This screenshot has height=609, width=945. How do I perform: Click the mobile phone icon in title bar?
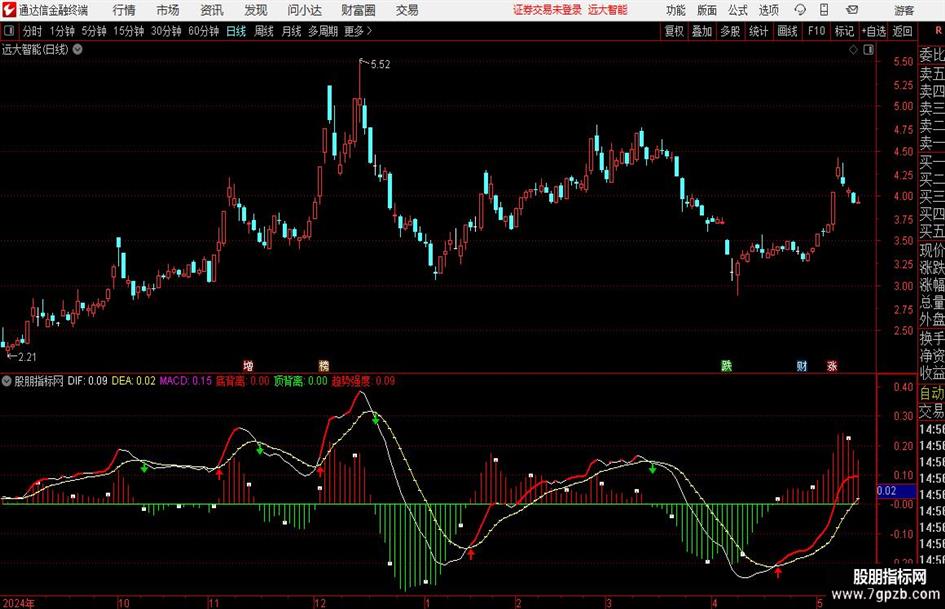click(824, 10)
